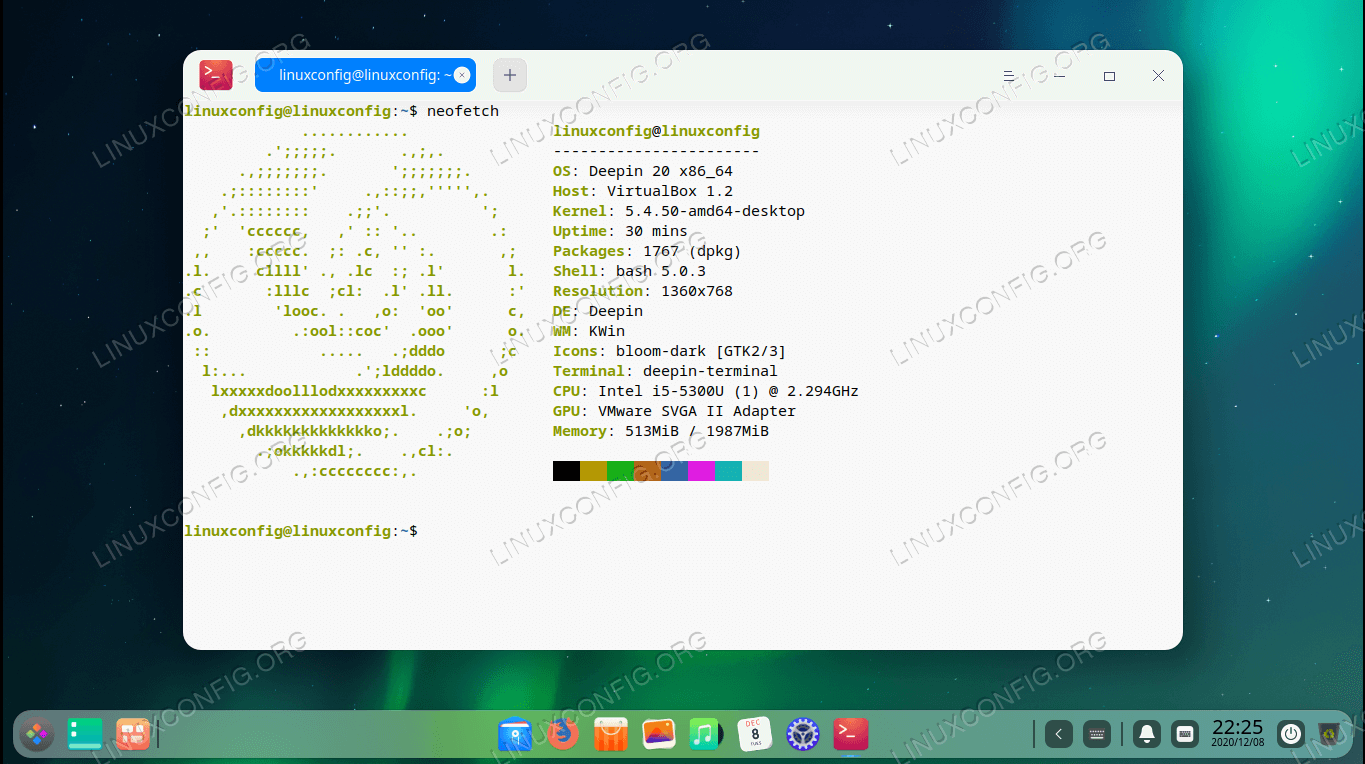
Task: Click the black neofetch color block
Action: tap(566, 471)
